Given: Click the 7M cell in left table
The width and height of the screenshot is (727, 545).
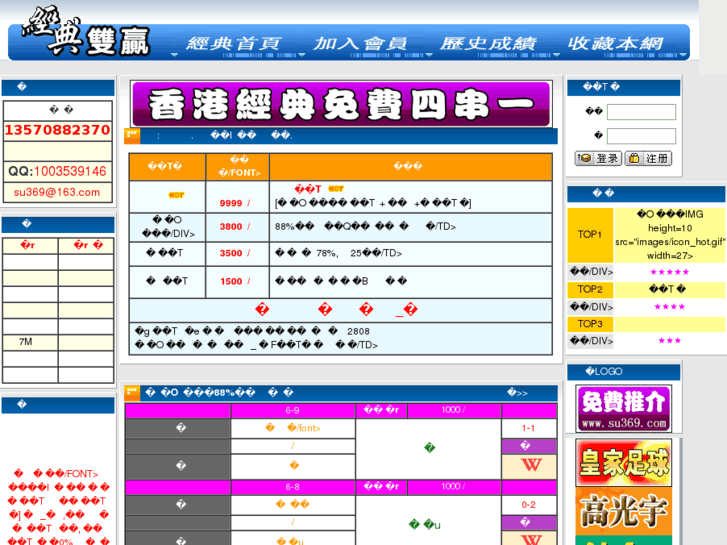Looking at the screenshot, I should click(x=30, y=342).
